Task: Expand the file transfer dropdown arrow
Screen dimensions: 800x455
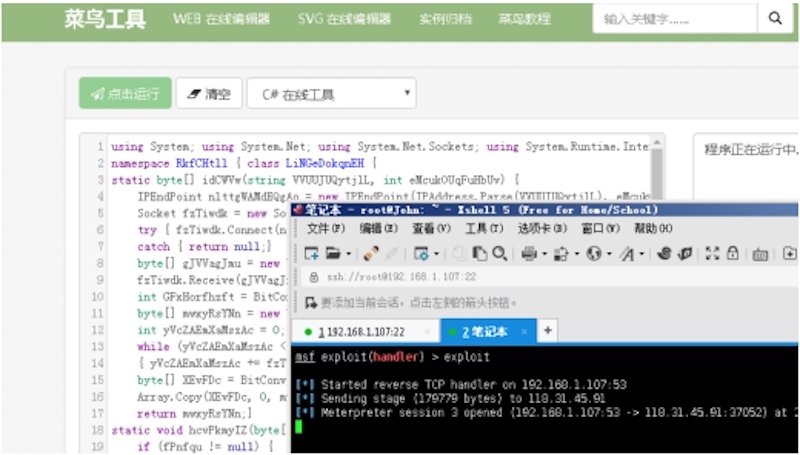Action: pos(577,254)
